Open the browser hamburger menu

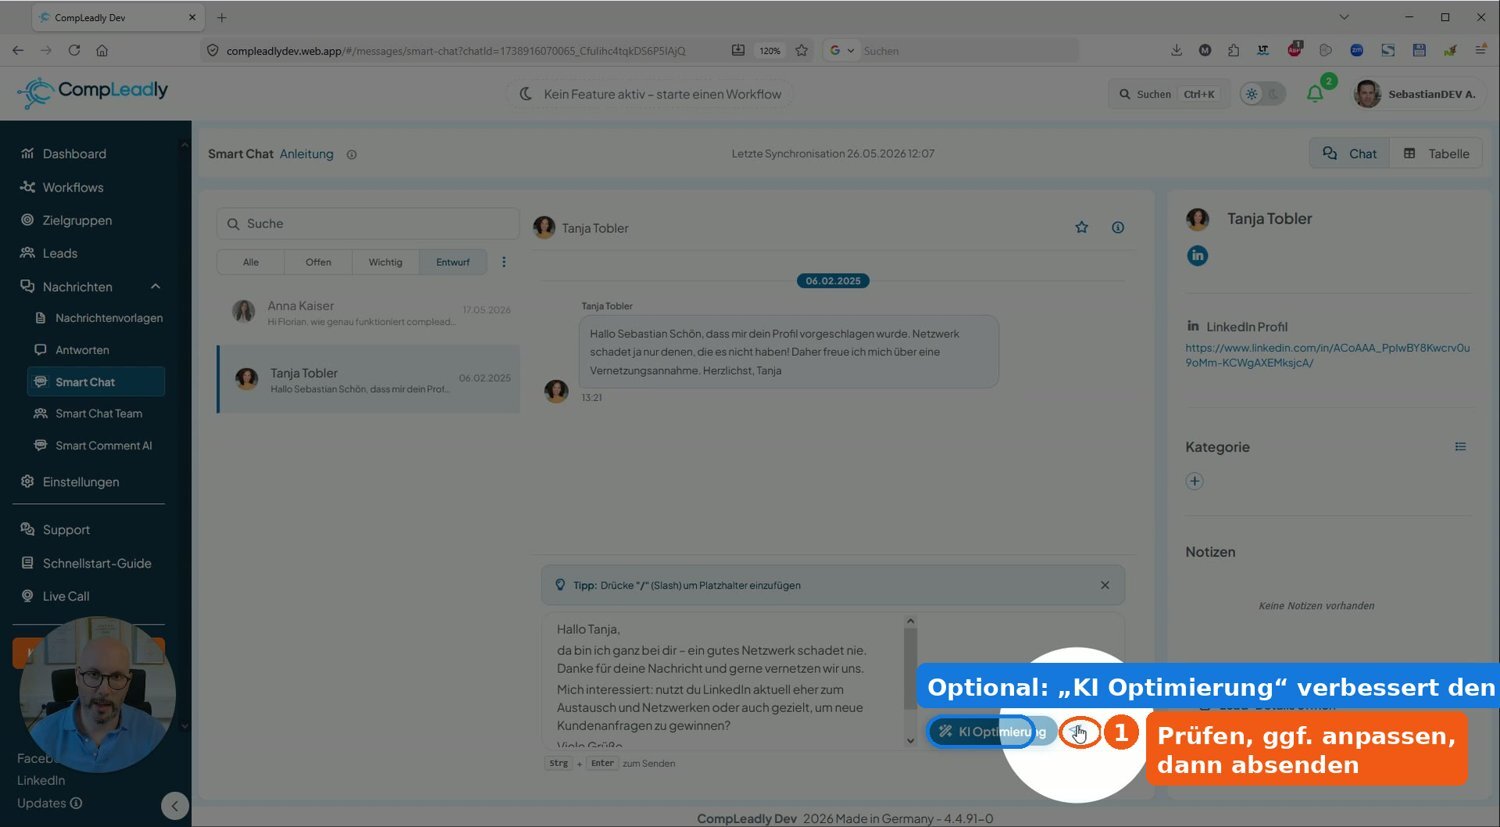click(1480, 50)
